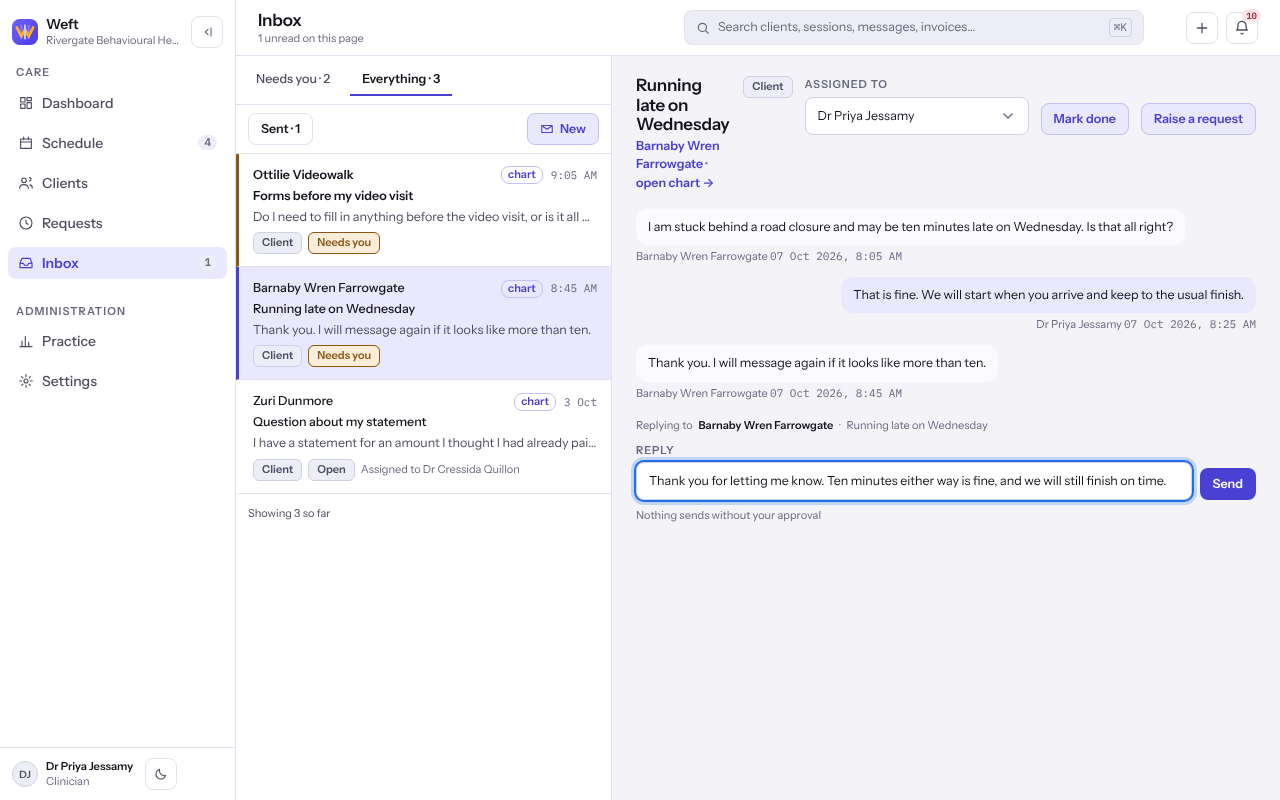Toggle the Sent filter chip
The height and width of the screenshot is (800, 1280).
(280, 129)
